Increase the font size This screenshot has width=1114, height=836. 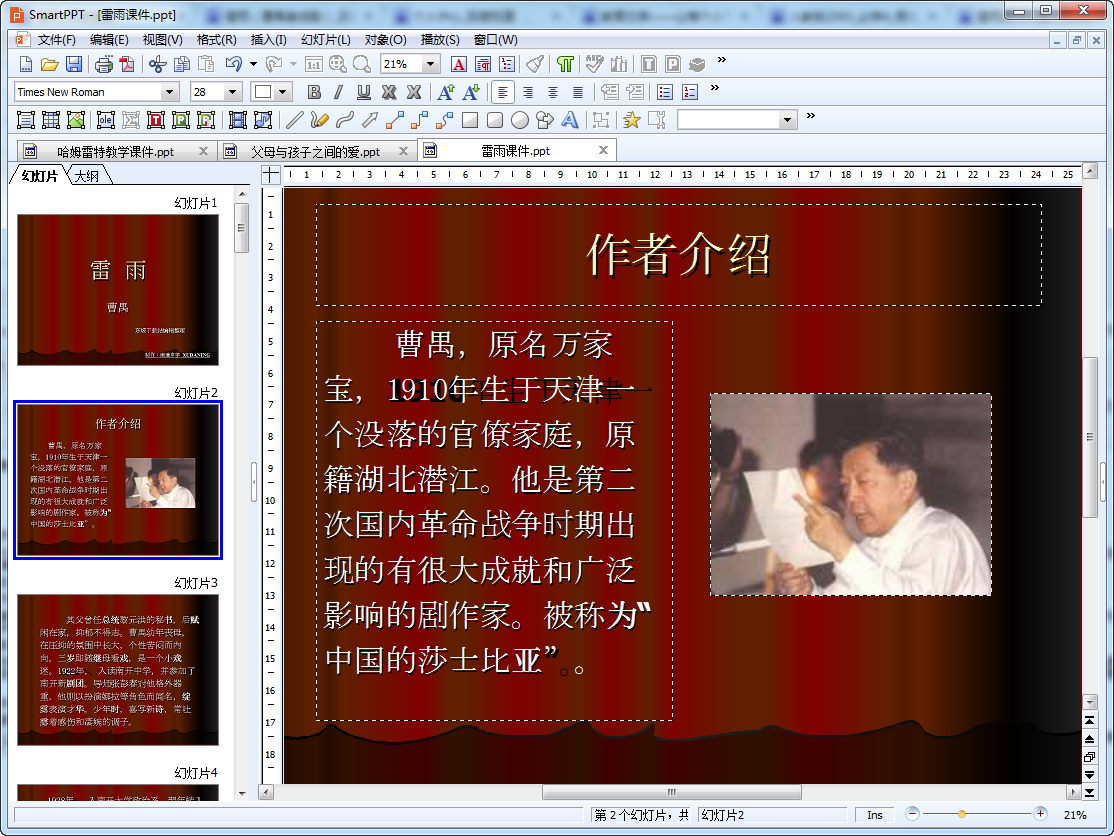tap(445, 92)
